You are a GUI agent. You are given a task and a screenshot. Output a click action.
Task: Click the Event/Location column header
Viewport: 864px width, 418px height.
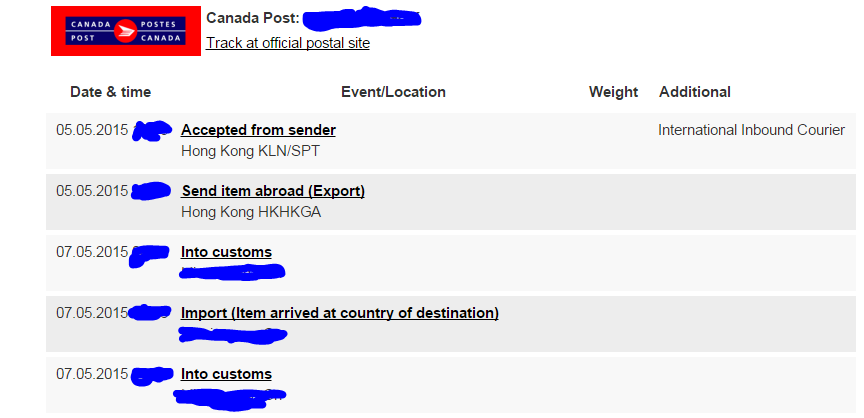tap(393, 92)
